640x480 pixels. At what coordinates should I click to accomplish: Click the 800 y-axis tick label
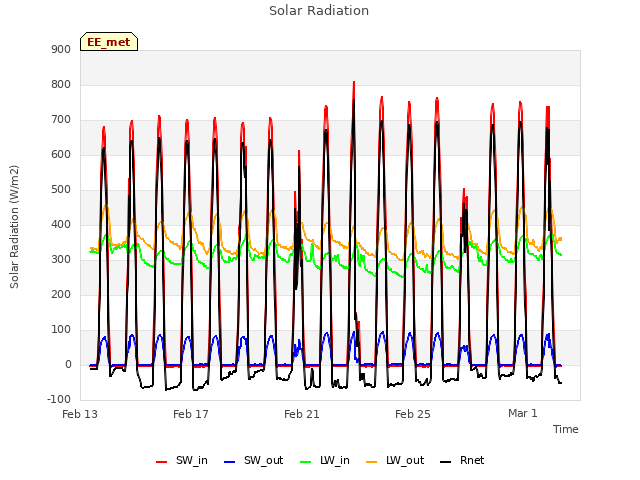coord(61,84)
